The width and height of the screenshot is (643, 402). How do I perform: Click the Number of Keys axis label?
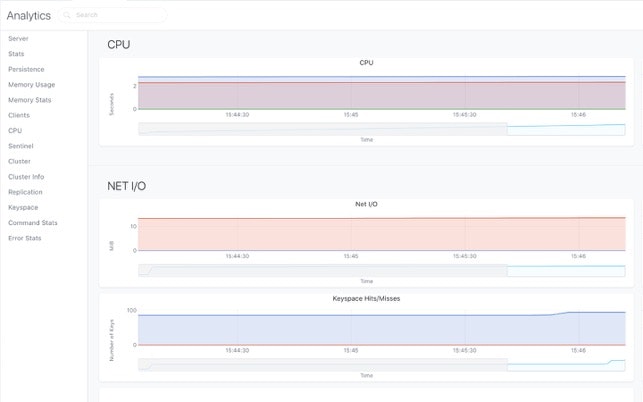[x=112, y=340]
